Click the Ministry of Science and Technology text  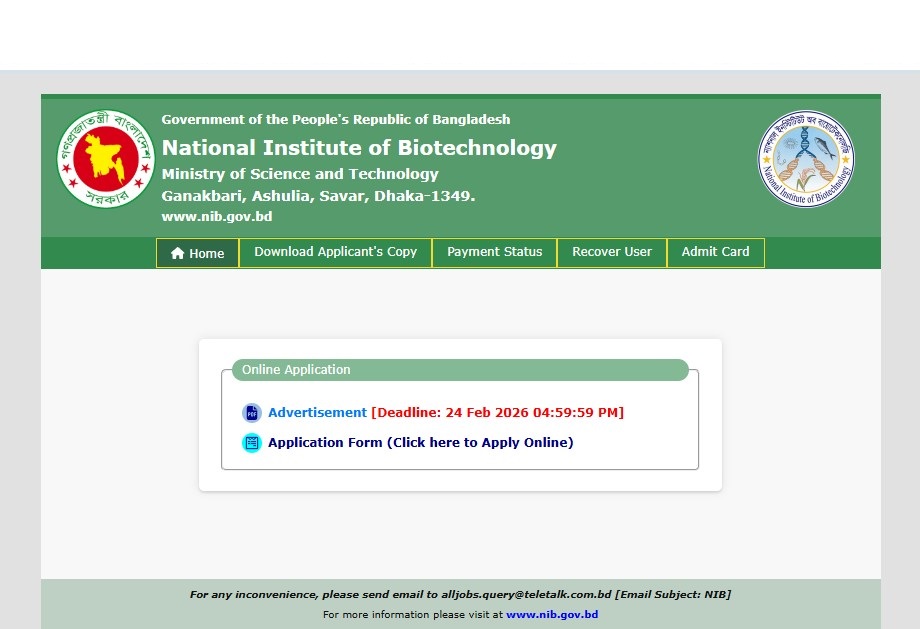[x=300, y=174]
